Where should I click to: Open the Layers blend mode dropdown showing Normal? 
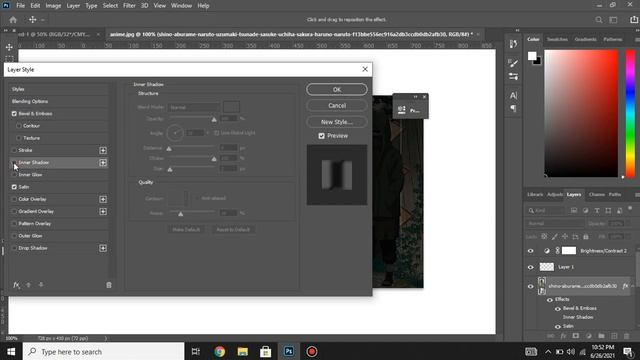555,224
